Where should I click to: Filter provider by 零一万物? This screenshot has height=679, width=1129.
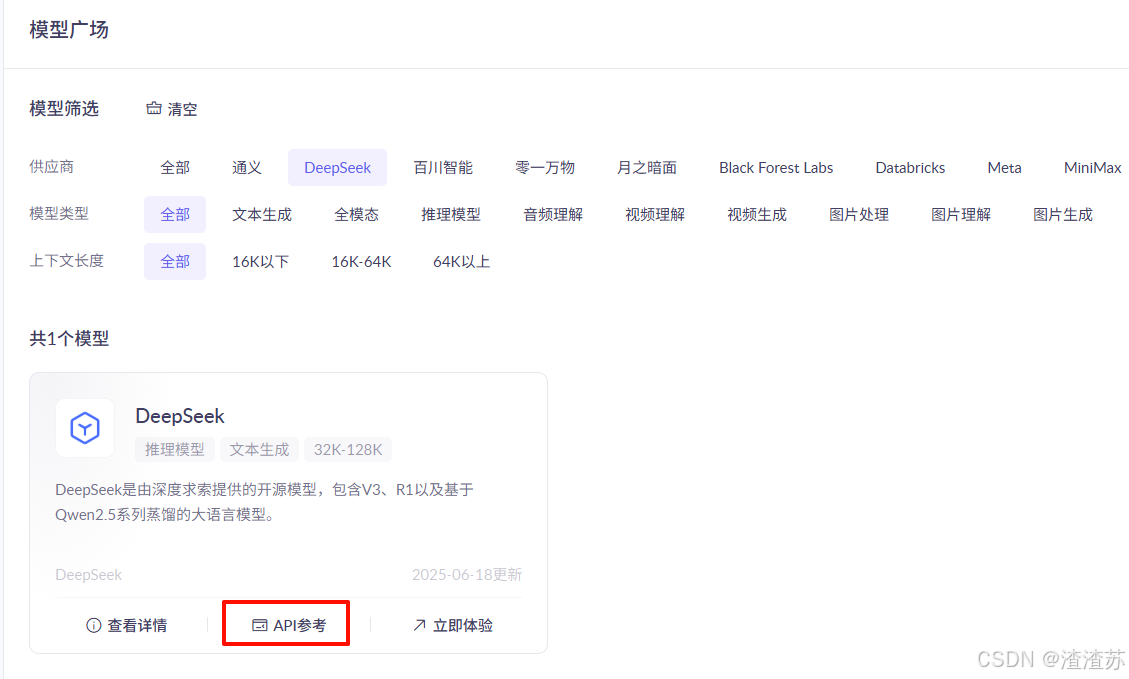[x=545, y=168]
